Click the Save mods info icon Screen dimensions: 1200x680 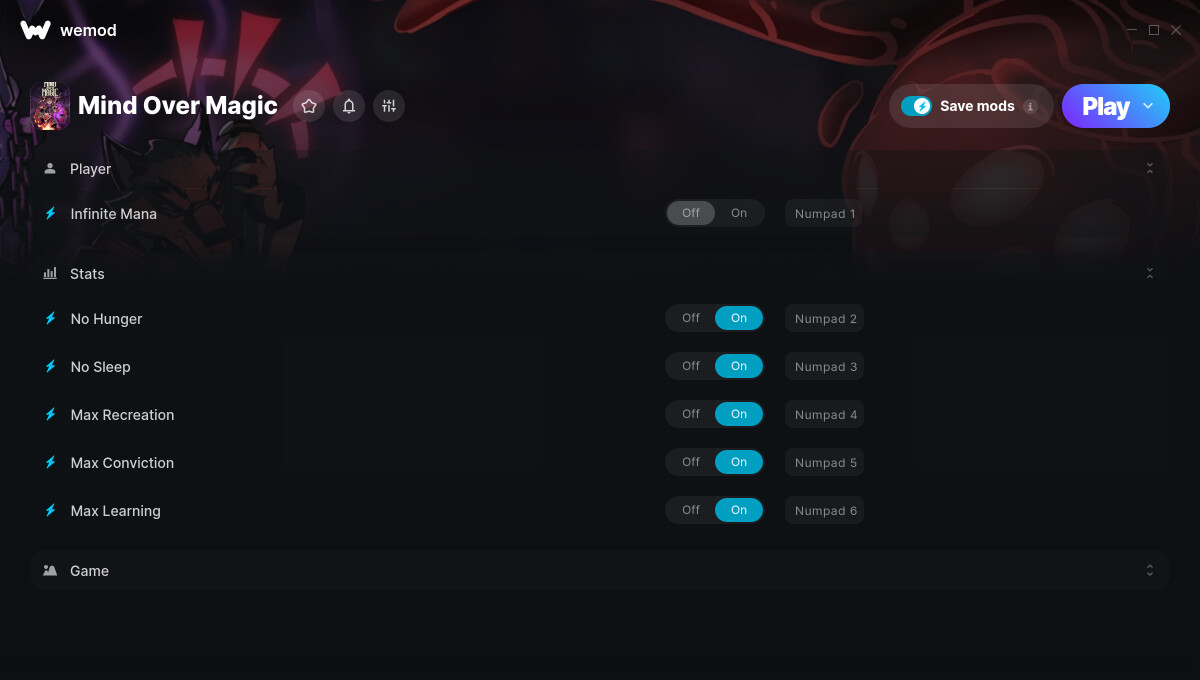click(x=1030, y=106)
